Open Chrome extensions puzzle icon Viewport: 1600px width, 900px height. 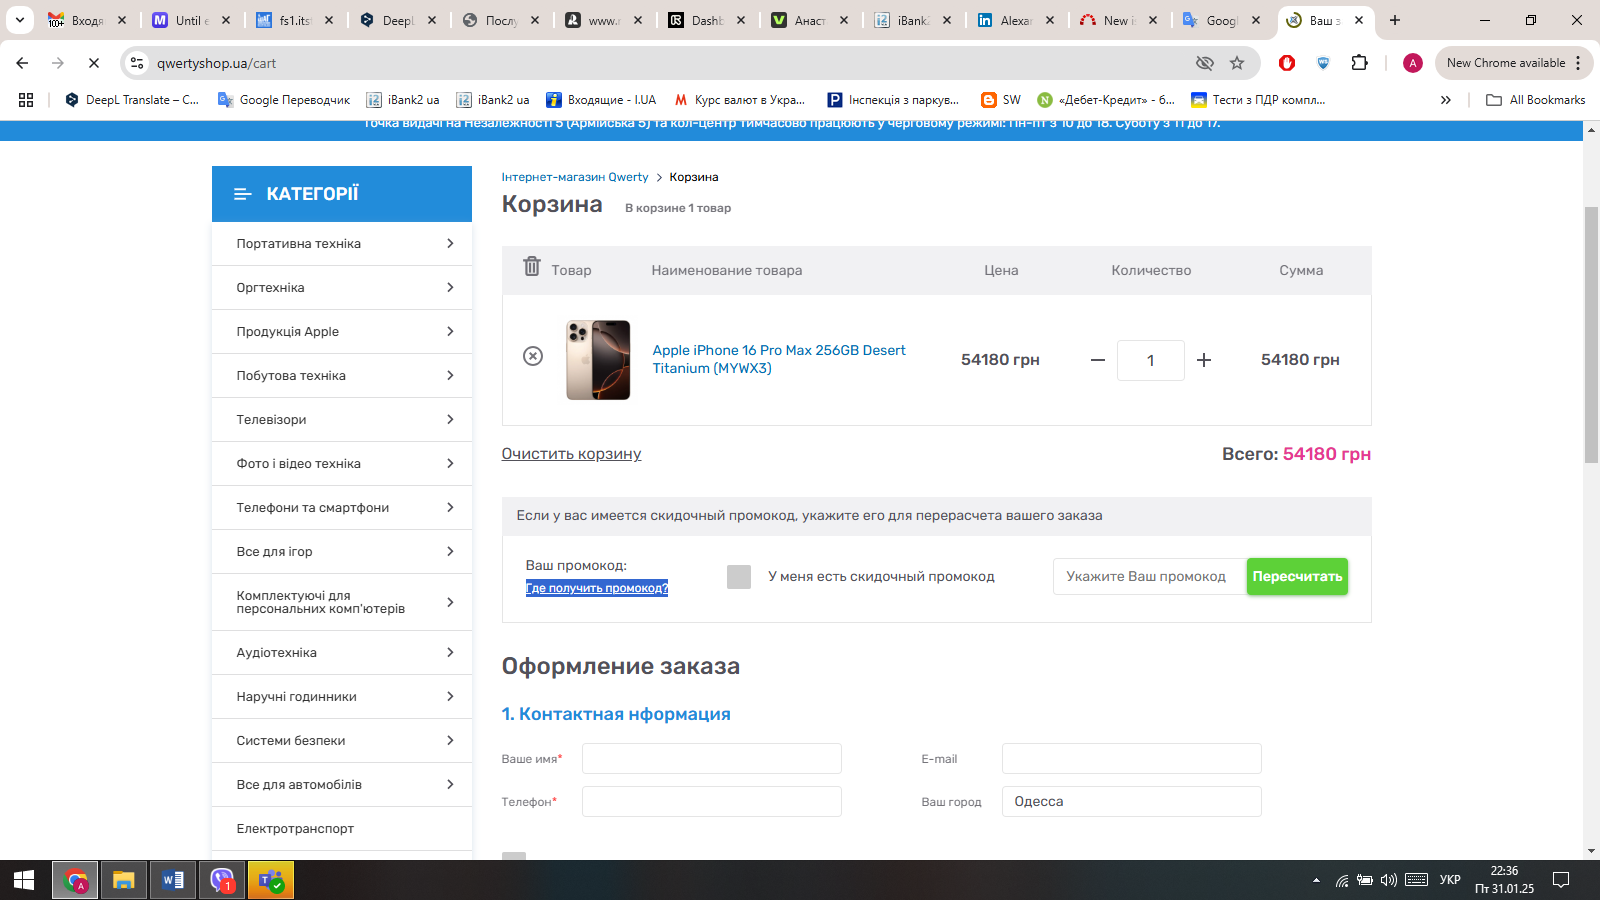[1359, 63]
